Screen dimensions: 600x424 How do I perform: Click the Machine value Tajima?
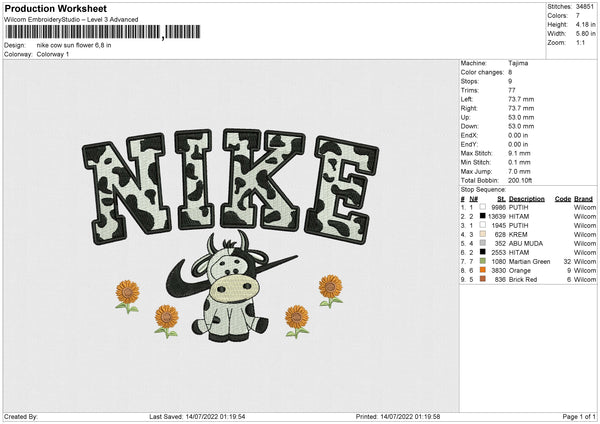[518, 63]
